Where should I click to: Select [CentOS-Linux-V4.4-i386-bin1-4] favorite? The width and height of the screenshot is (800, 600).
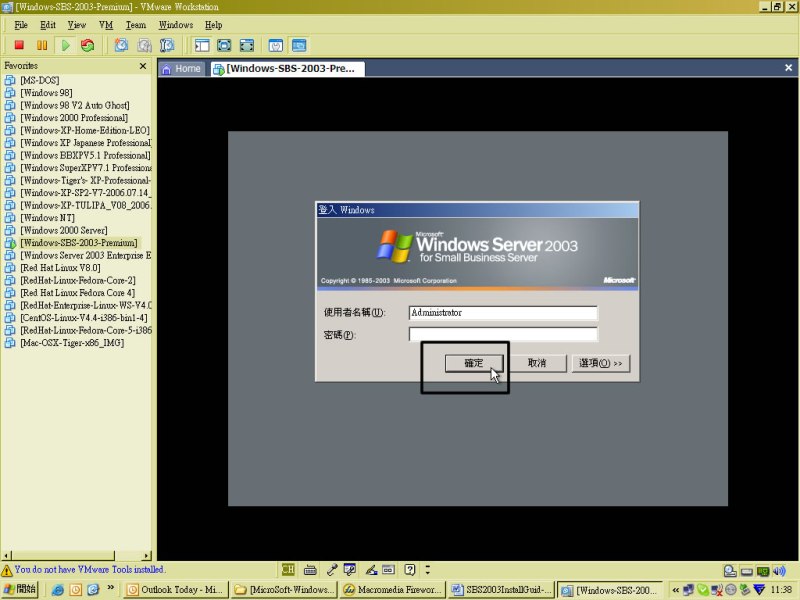(x=84, y=318)
